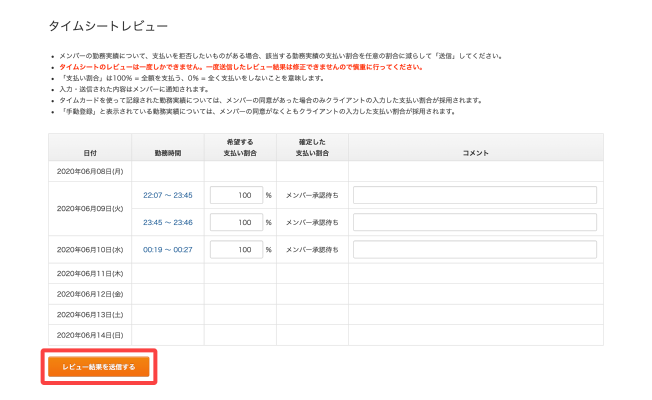Screen dimensions: 652x400
Task: Click the payment ratio field for 22:07 ~ 23:45
Action: pos(236,195)
